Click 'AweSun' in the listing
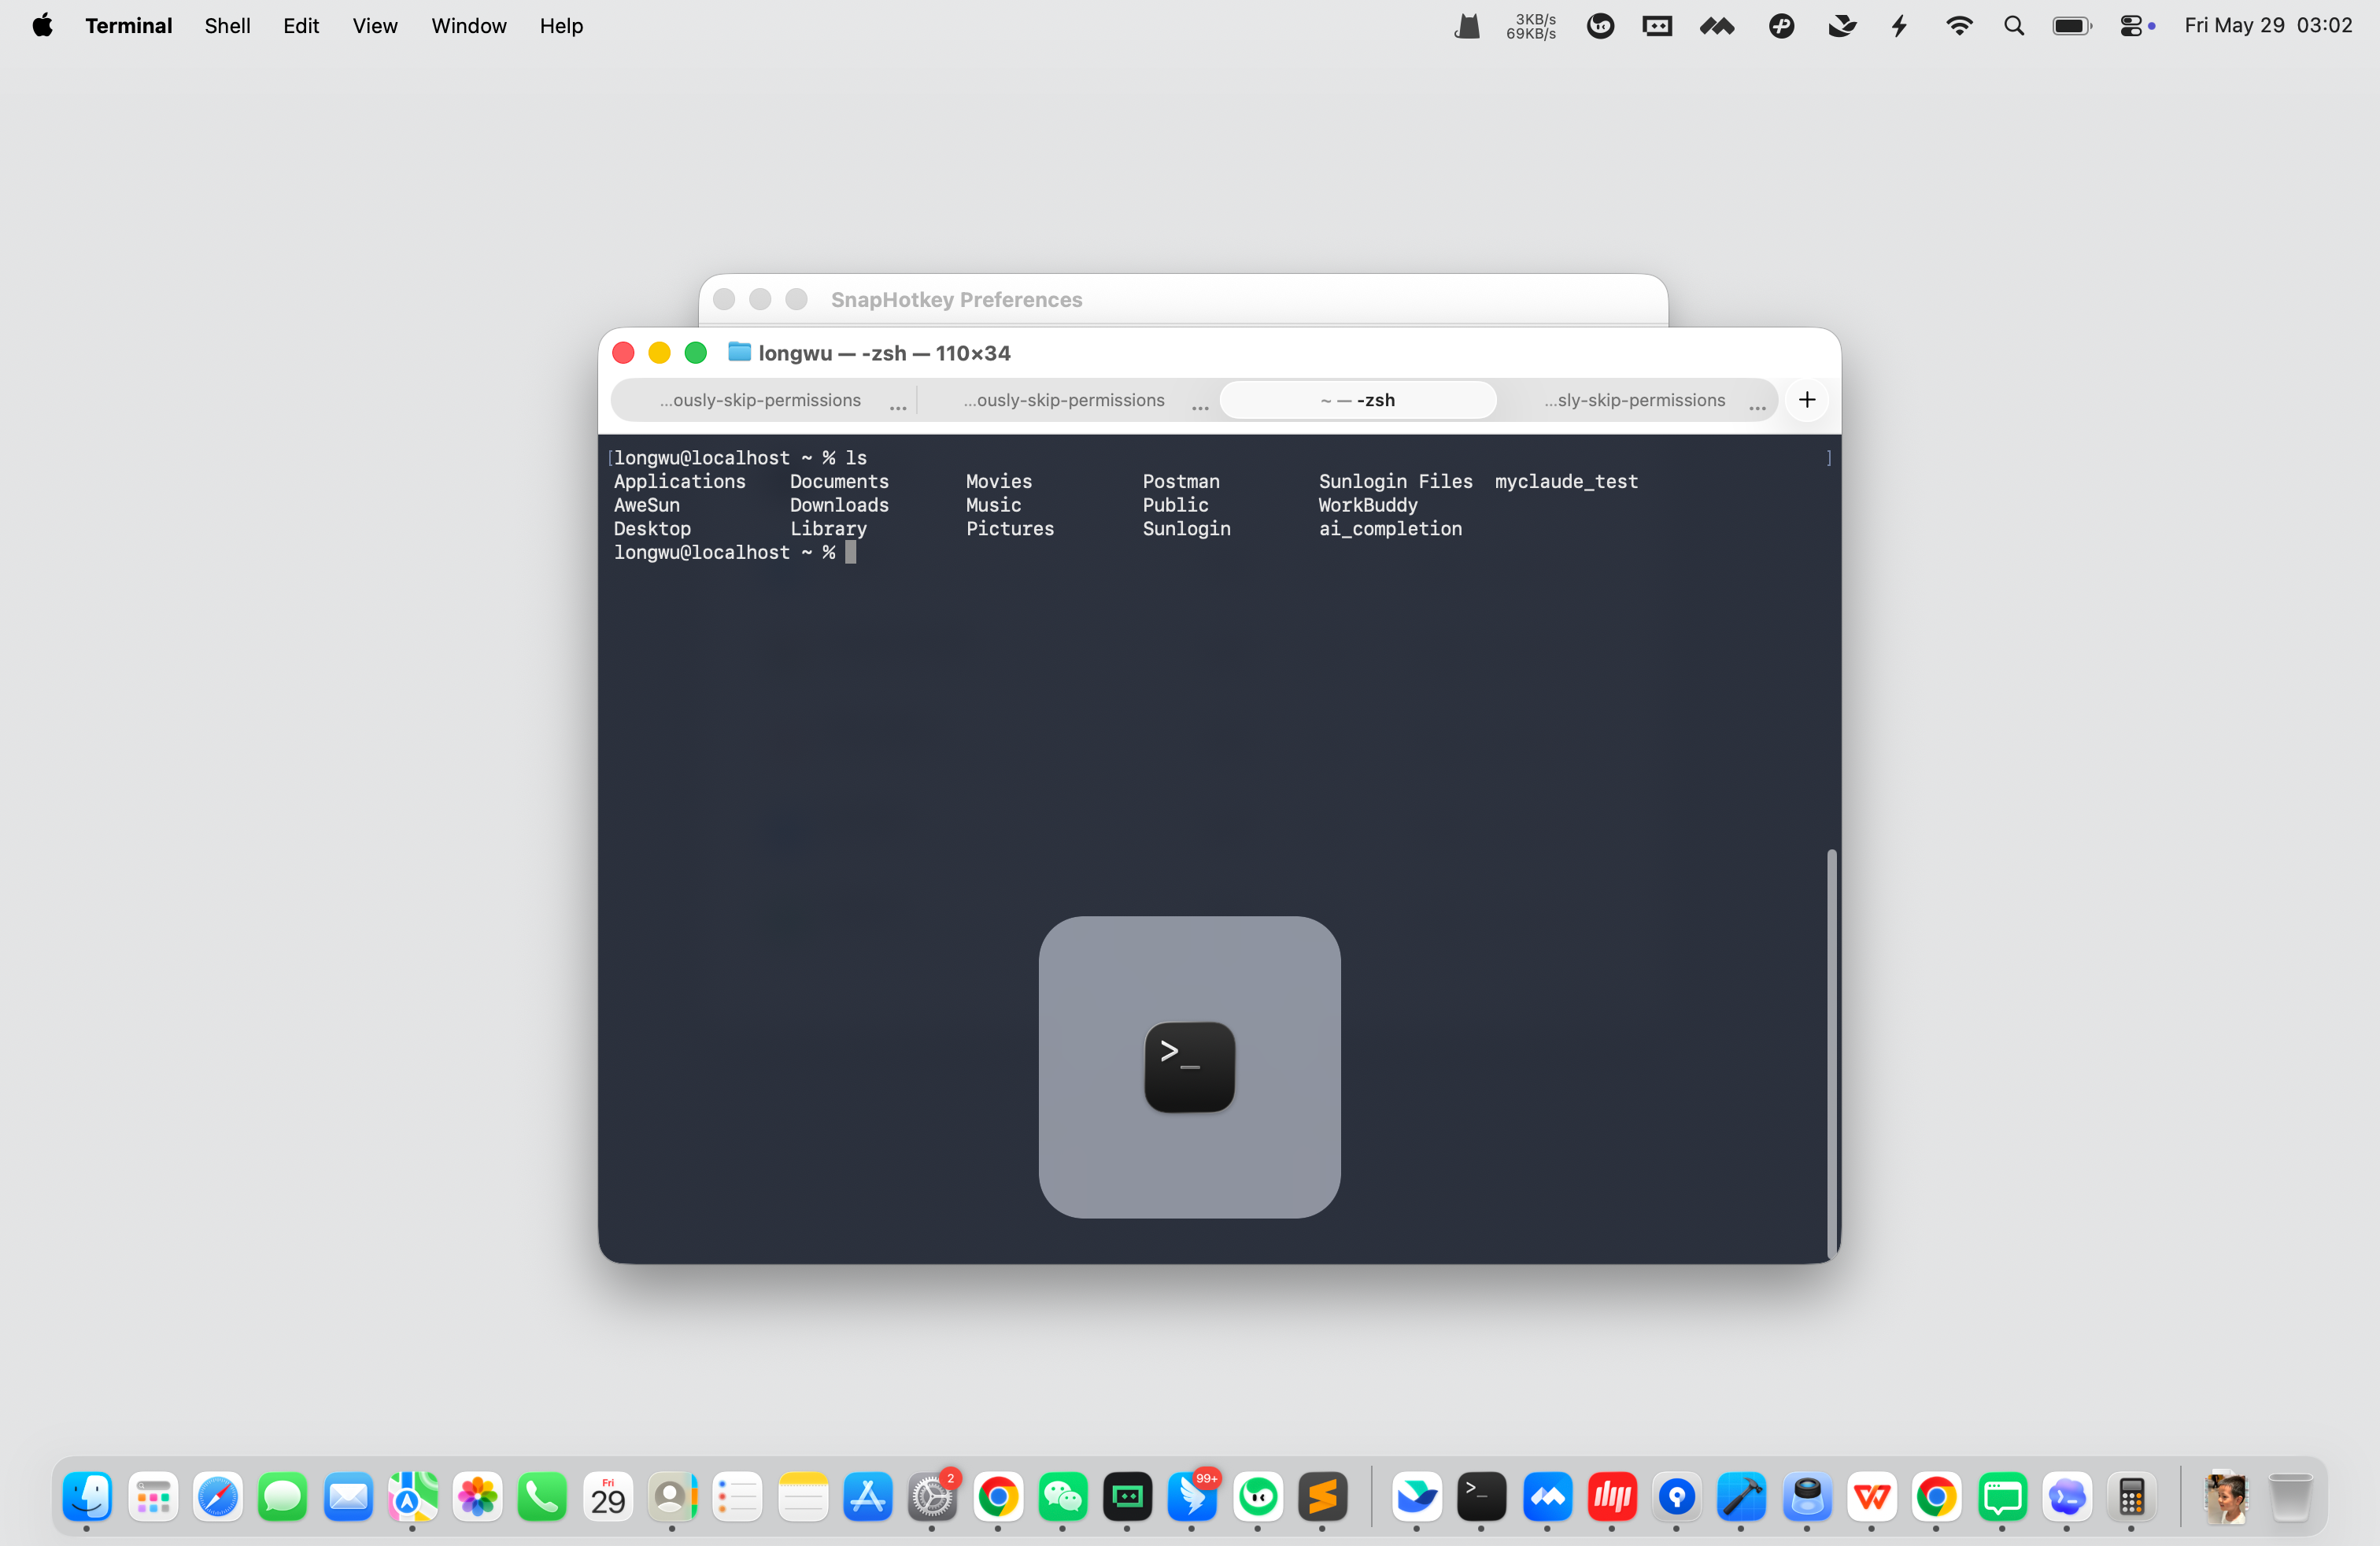Image resolution: width=2380 pixels, height=1546 pixels. click(x=646, y=505)
